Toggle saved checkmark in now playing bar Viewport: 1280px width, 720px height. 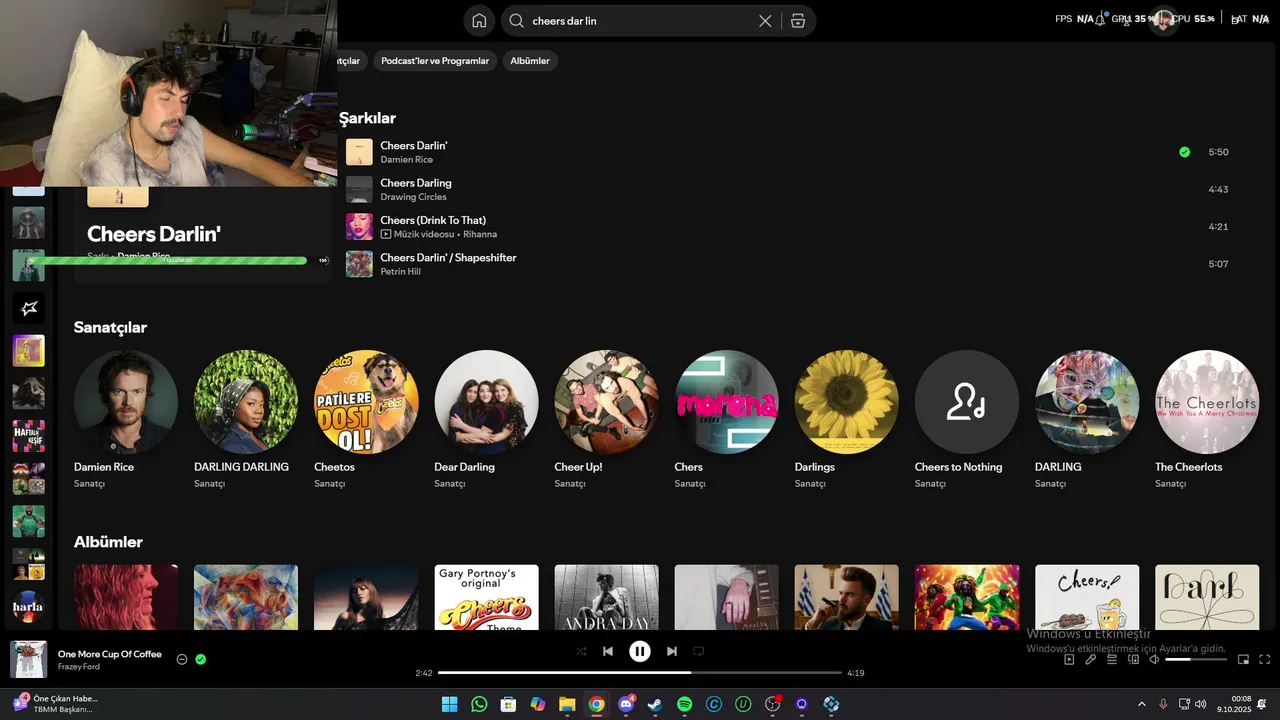pos(200,659)
